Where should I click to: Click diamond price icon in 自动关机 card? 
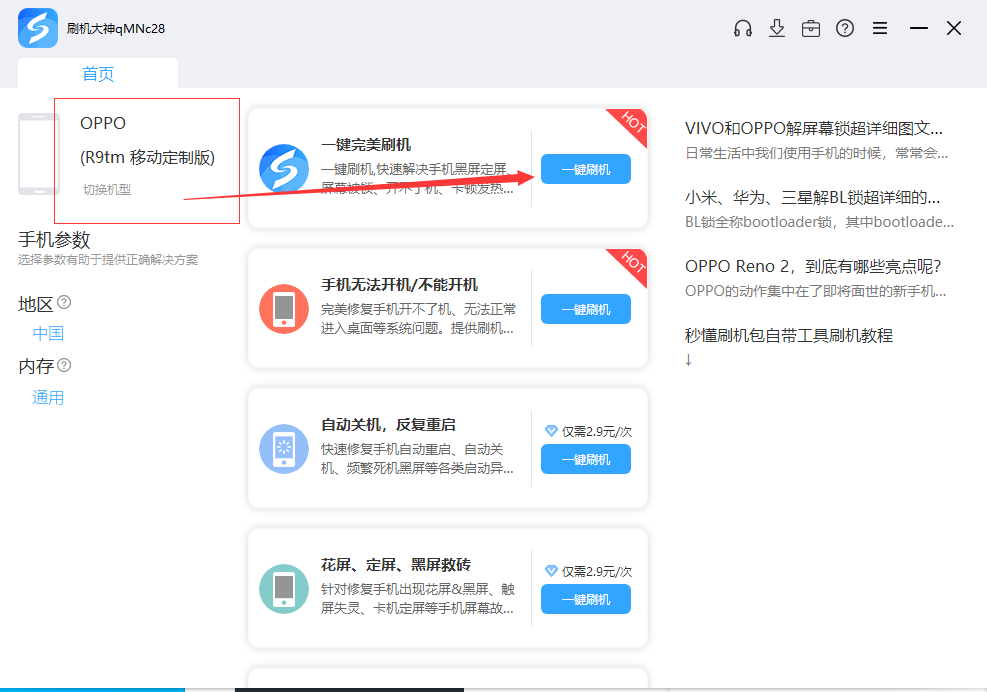coord(551,431)
